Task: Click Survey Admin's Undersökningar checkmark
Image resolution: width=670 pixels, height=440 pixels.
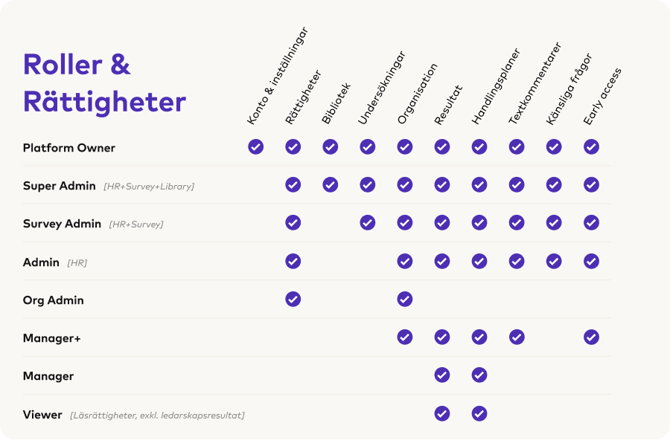Action: pyautogui.click(x=367, y=223)
